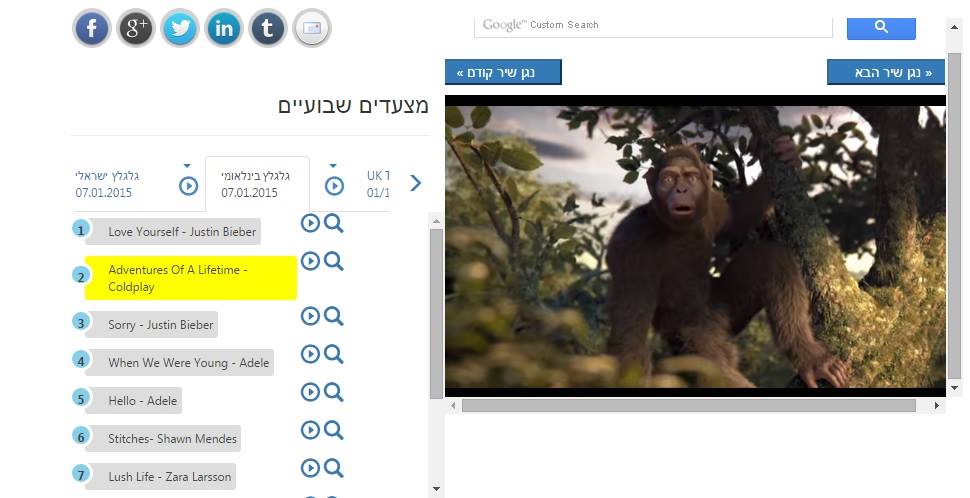Search for Sorry - Justin Bieber magnifier icon
The width and height of the screenshot is (970, 498).
tap(333, 316)
